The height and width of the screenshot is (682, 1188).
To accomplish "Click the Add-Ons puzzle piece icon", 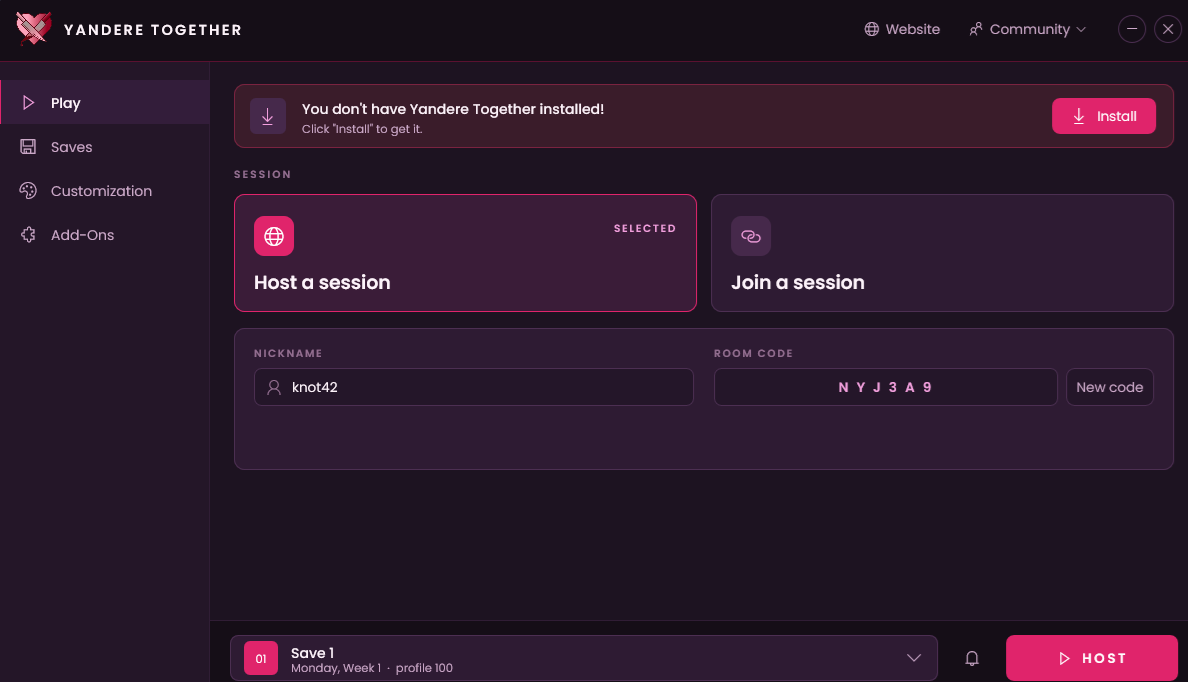I will click(x=28, y=235).
